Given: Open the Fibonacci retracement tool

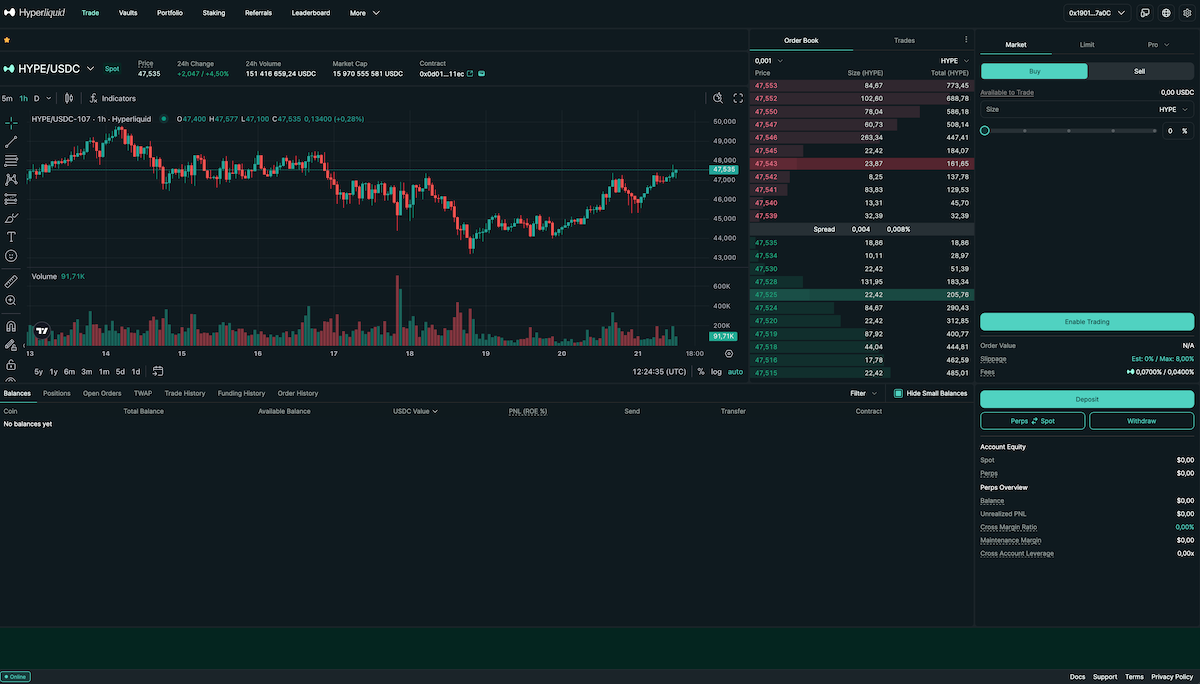Looking at the screenshot, I should [x=11, y=160].
